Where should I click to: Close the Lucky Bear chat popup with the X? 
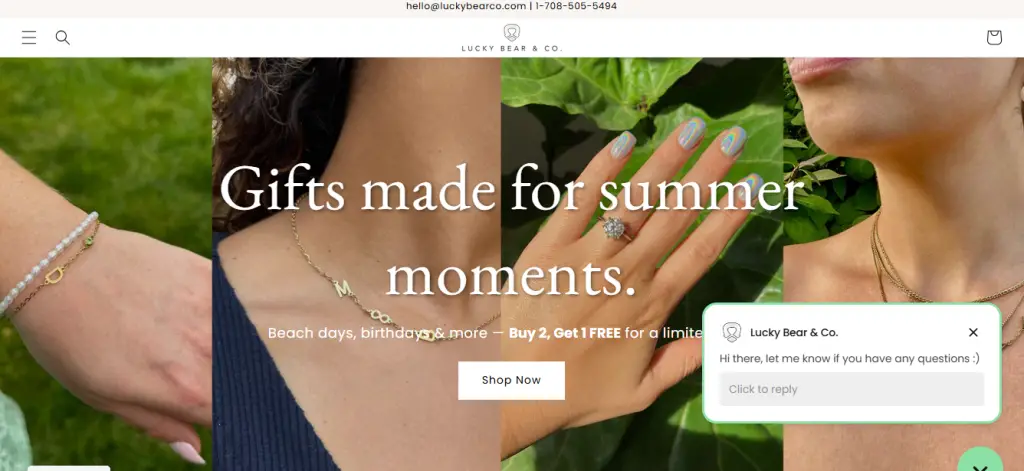coord(973,333)
